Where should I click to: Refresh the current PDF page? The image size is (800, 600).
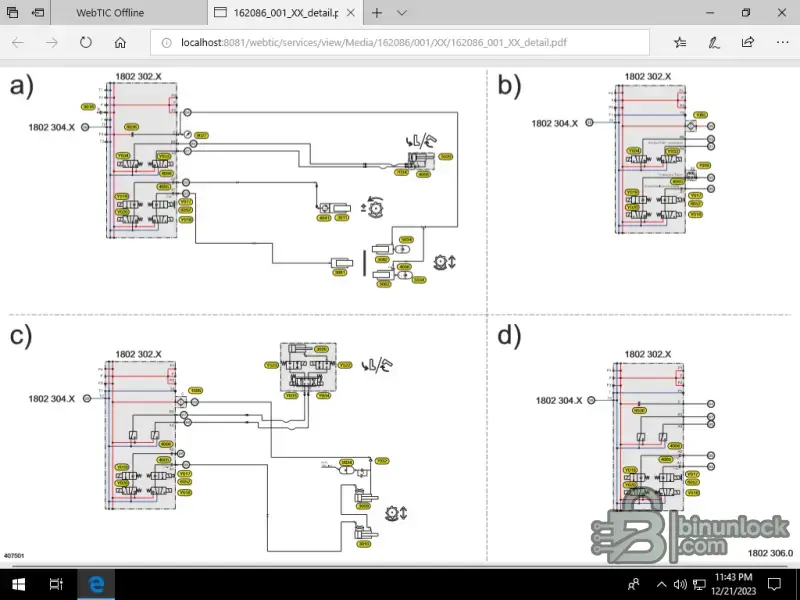pos(86,42)
